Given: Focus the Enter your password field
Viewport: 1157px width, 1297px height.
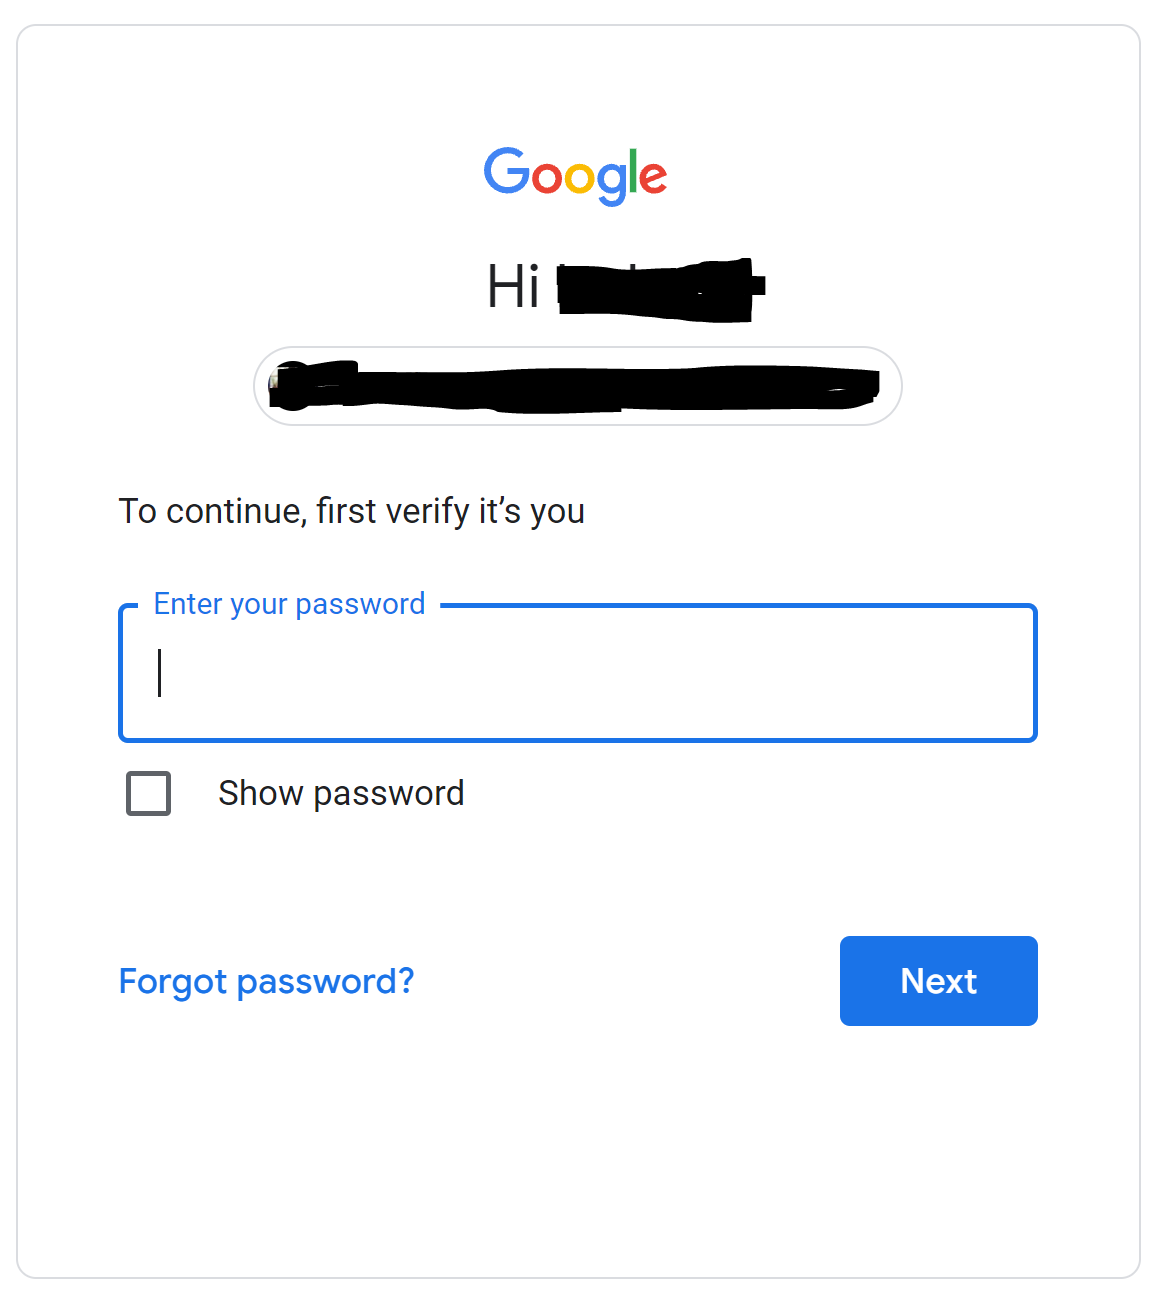Looking at the screenshot, I should 578,673.
